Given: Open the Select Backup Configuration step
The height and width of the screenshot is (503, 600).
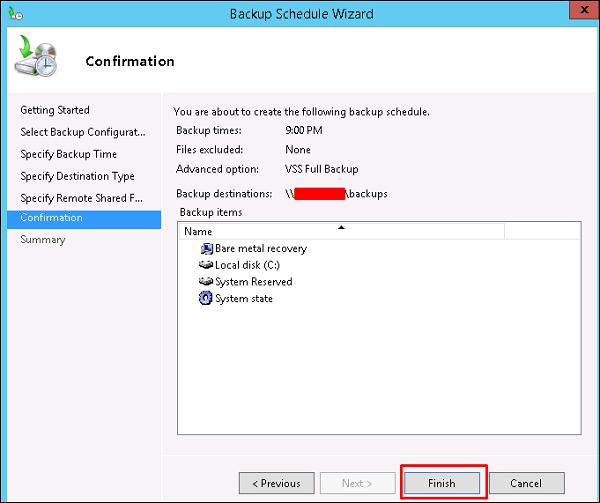Looking at the screenshot, I should tap(83, 132).
